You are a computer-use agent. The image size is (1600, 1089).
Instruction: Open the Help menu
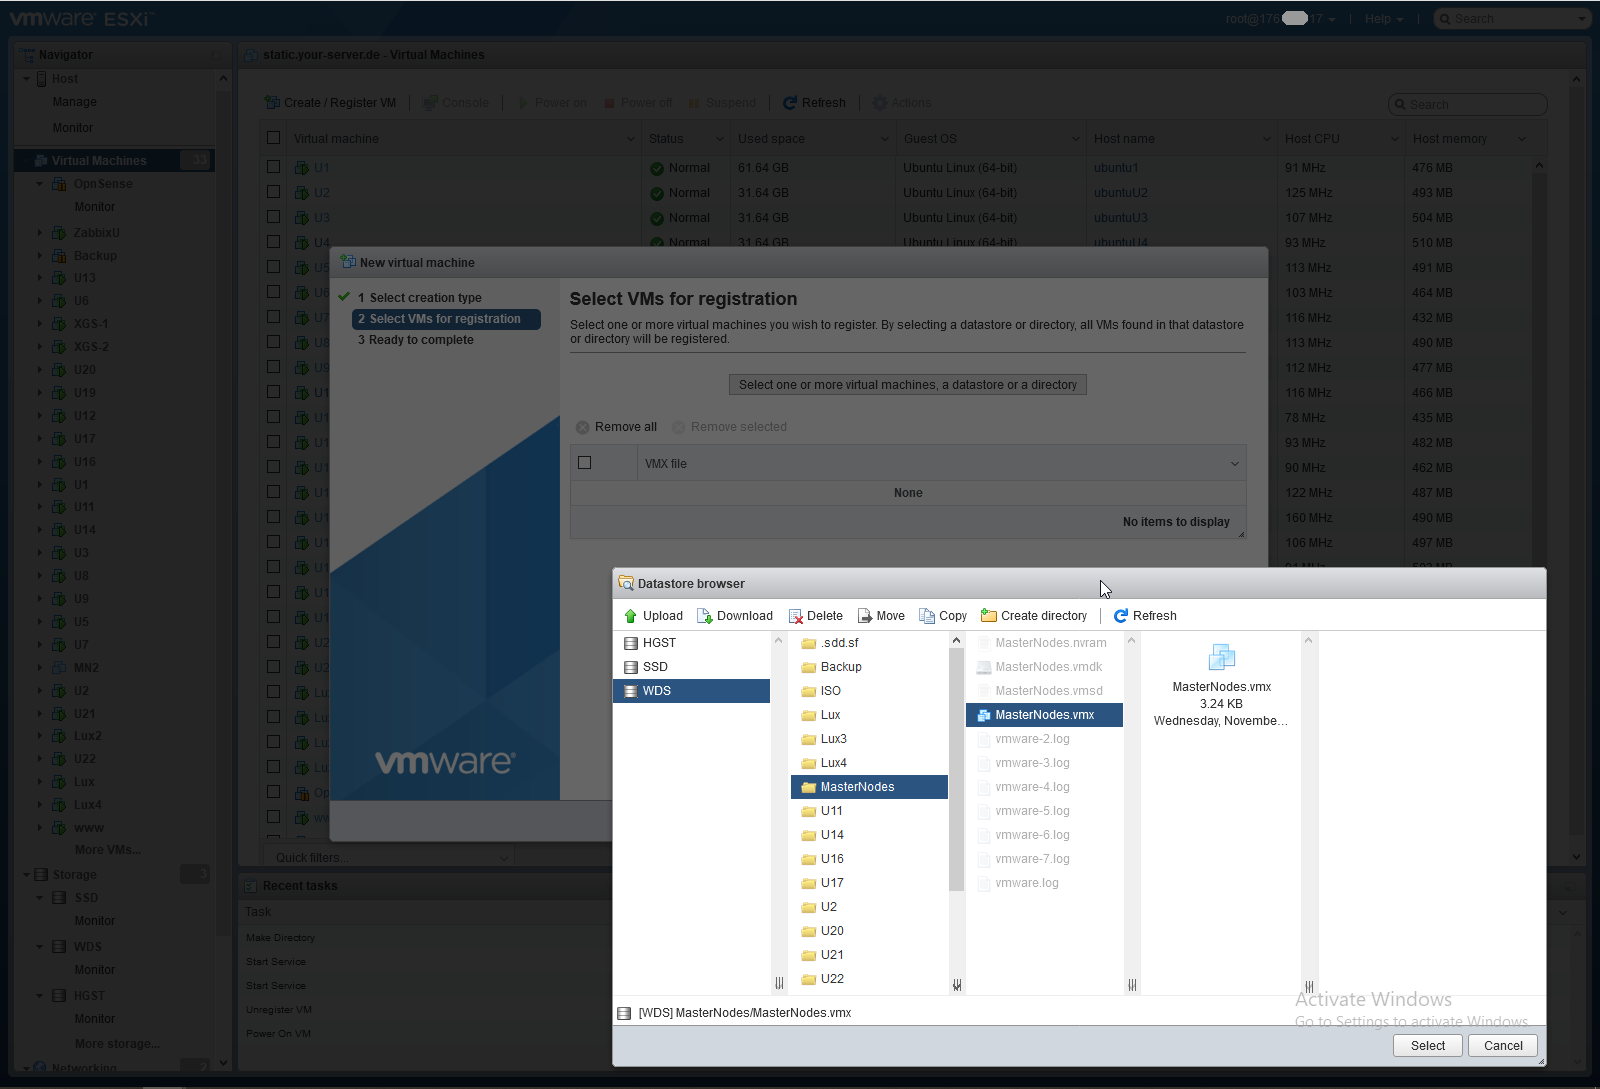pos(1384,19)
